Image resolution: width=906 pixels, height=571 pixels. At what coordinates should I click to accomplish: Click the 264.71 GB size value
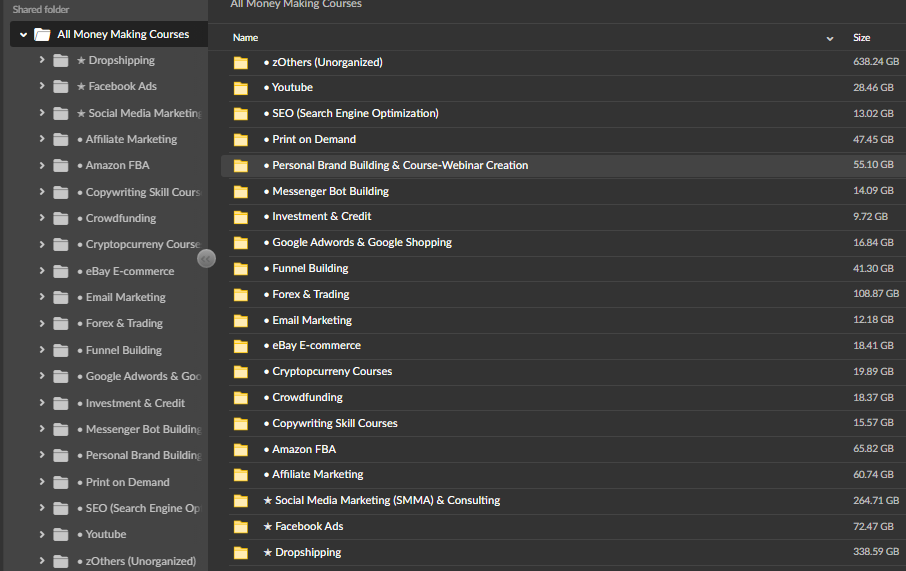[x=876, y=500]
